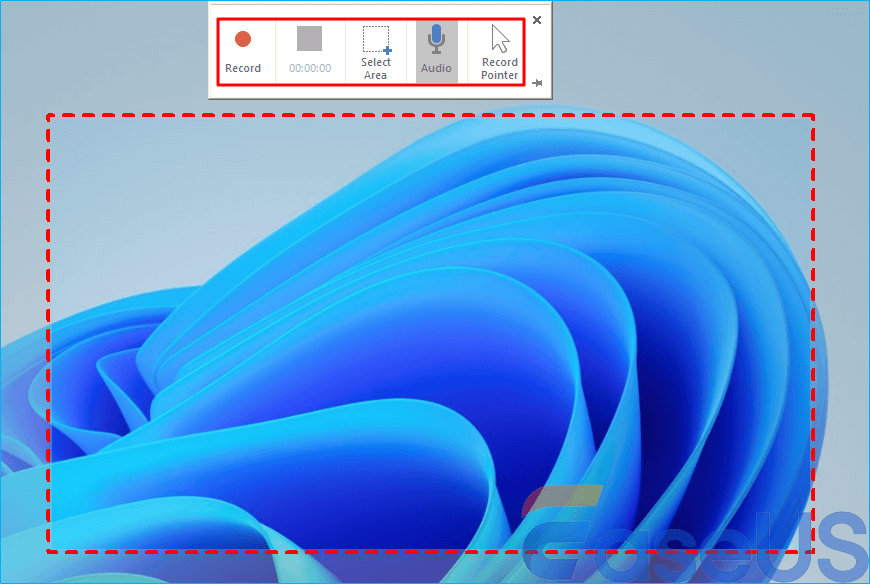Choose the Select Area tool
This screenshot has height=584, width=870.
(376, 53)
